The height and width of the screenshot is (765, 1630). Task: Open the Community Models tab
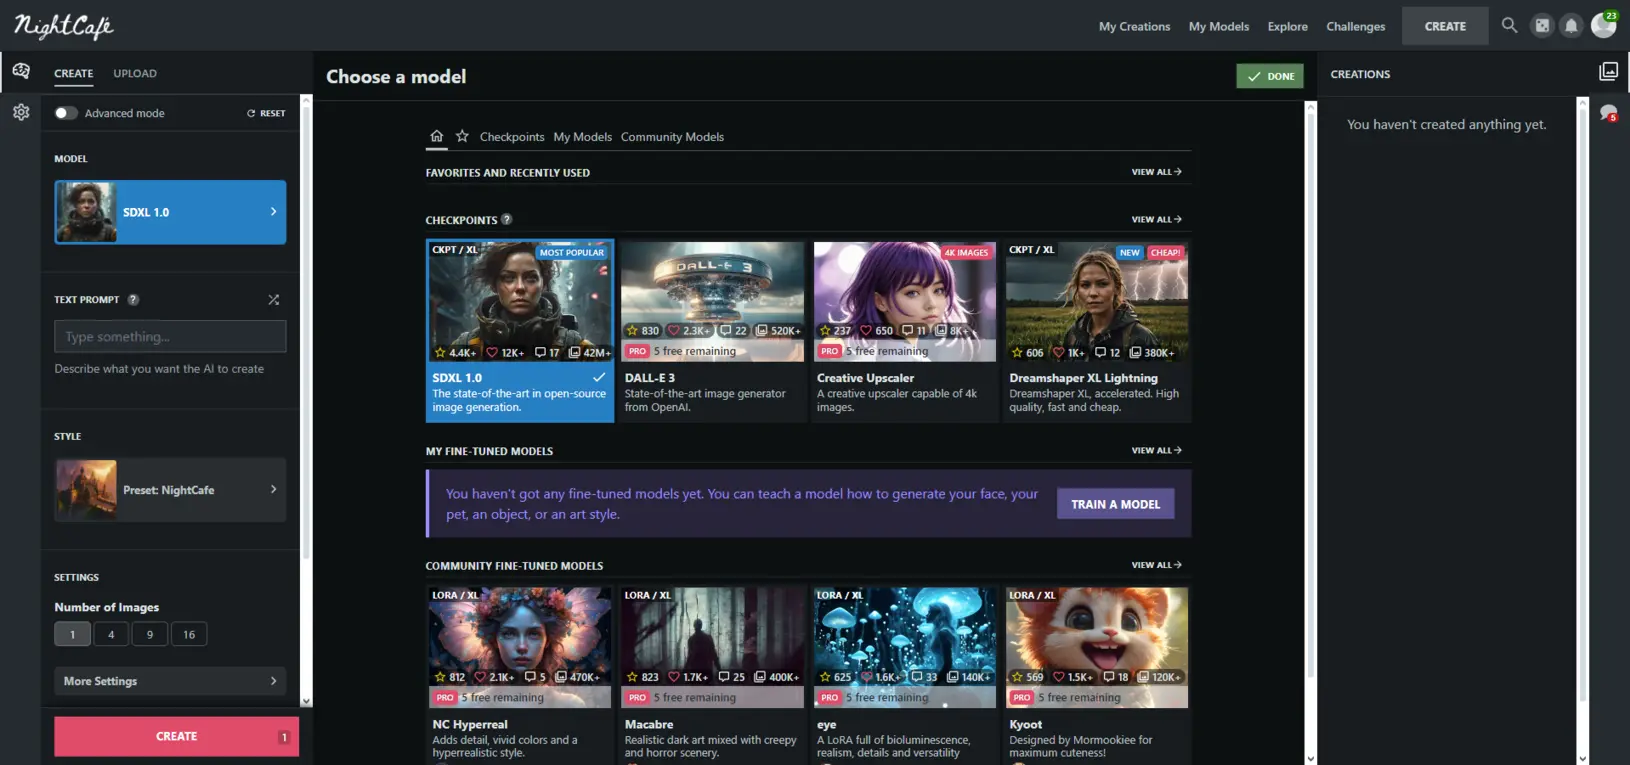(672, 137)
